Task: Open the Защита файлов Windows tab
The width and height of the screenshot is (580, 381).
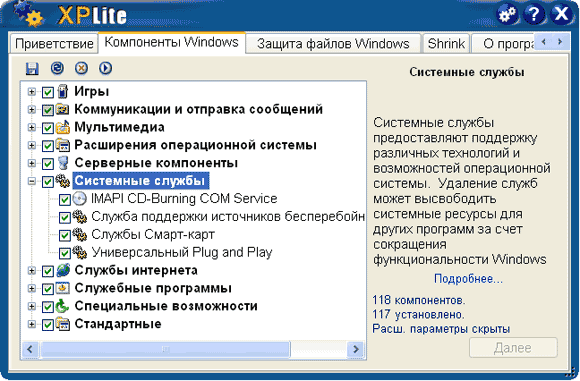Action: [x=333, y=44]
